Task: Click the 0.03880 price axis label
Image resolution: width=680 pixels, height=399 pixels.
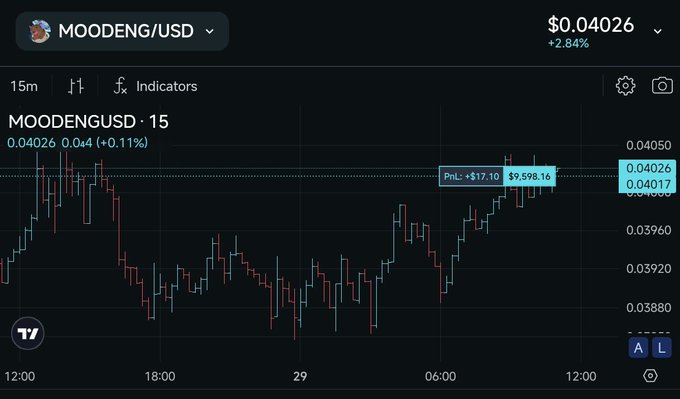Action: (x=648, y=308)
